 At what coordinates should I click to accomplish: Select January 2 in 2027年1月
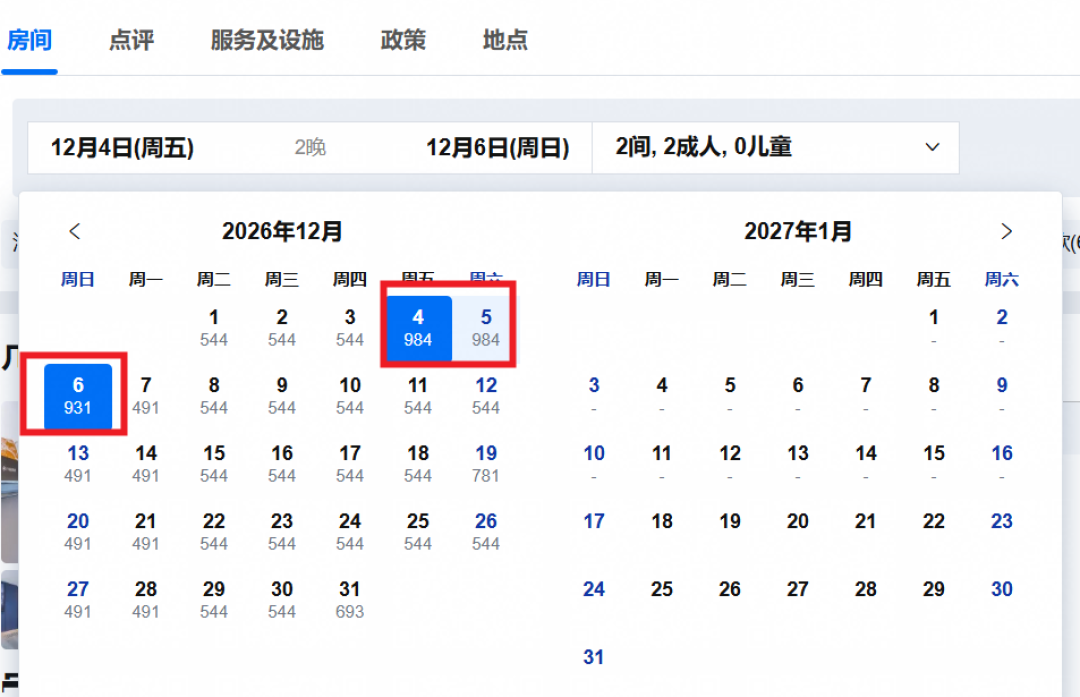pos(1001,327)
